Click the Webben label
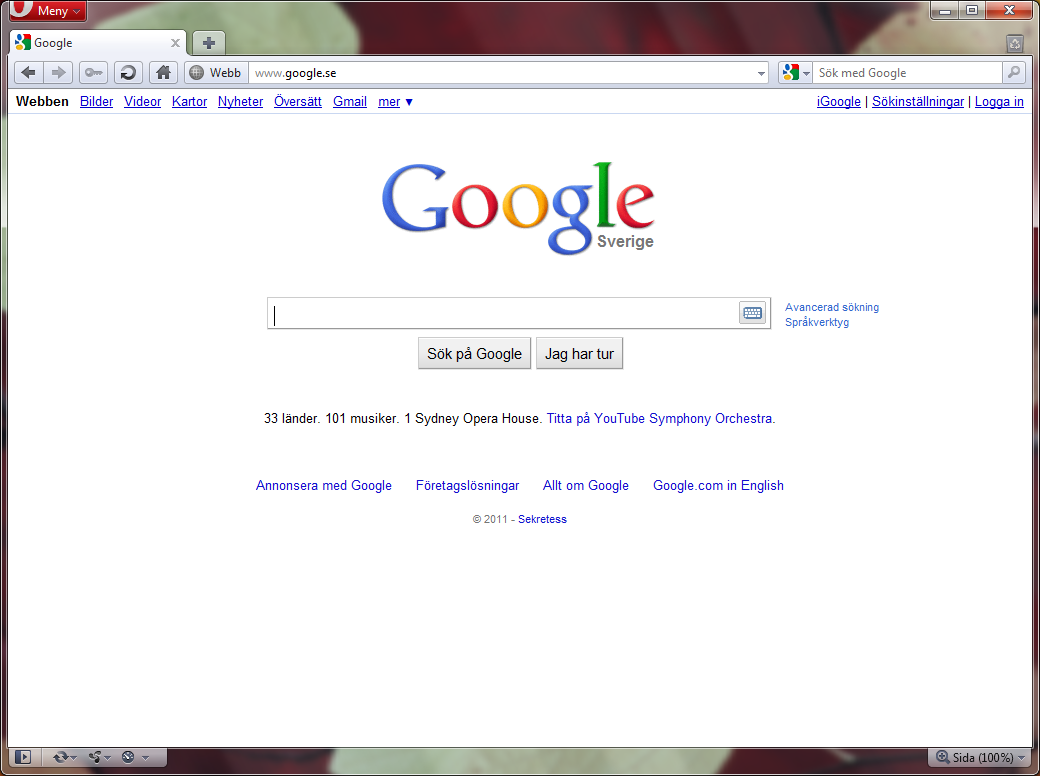This screenshot has height=776, width=1040. point(42,101)
